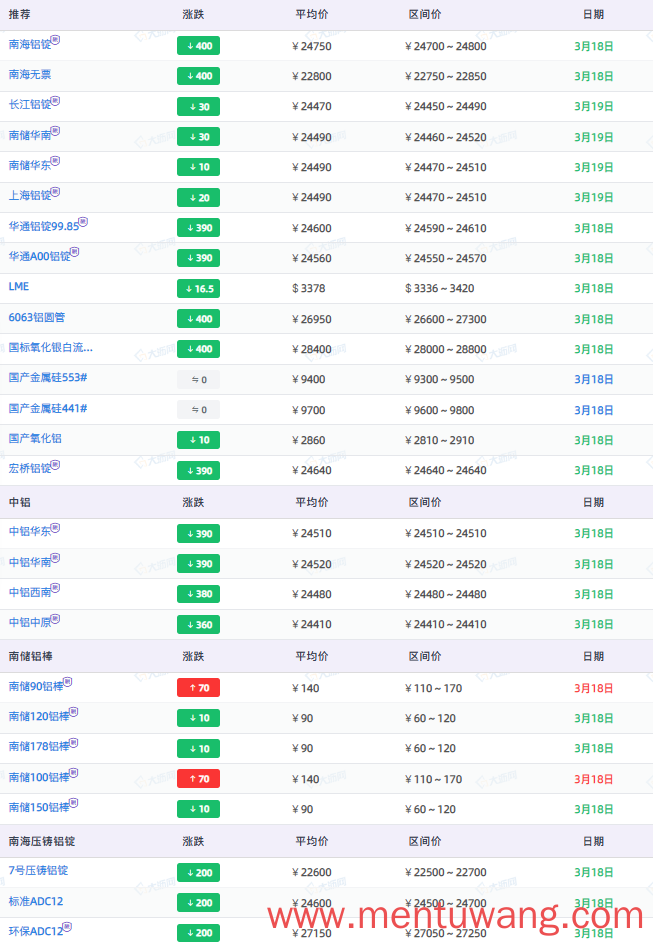Click the badge icon beside 华通铝锭99.85
653x946 pixels.
point(83,223)
